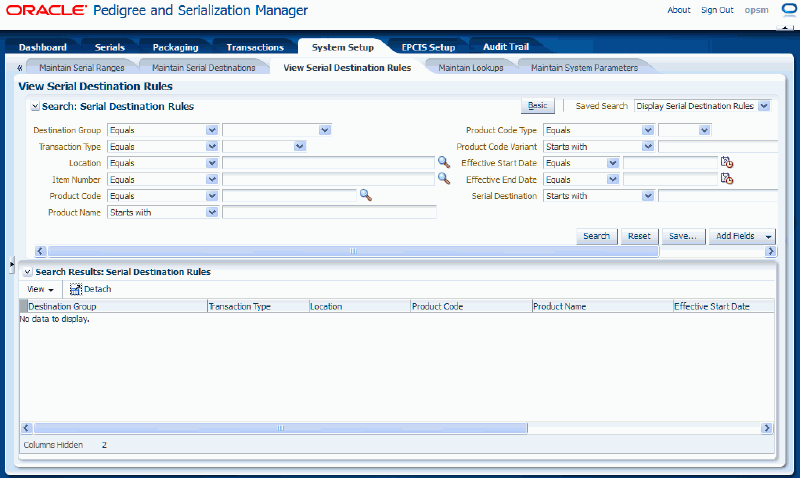
Task: Collapse the Search: Serial Destination Rules section
Action: click(35, 106)
